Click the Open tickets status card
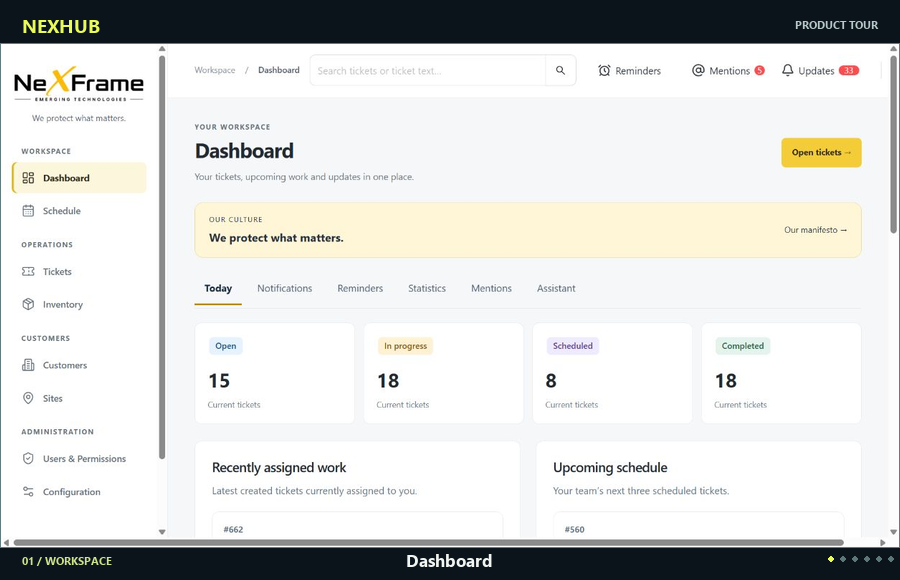Screen dimensions: 900x580 coord(274,373)
